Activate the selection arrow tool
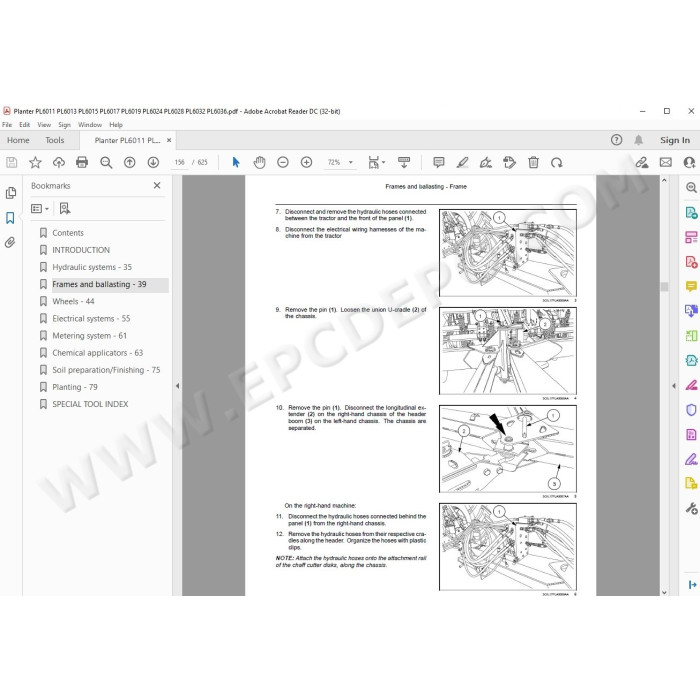This screenshot has width=700, height=700. (x=236, y=162)
